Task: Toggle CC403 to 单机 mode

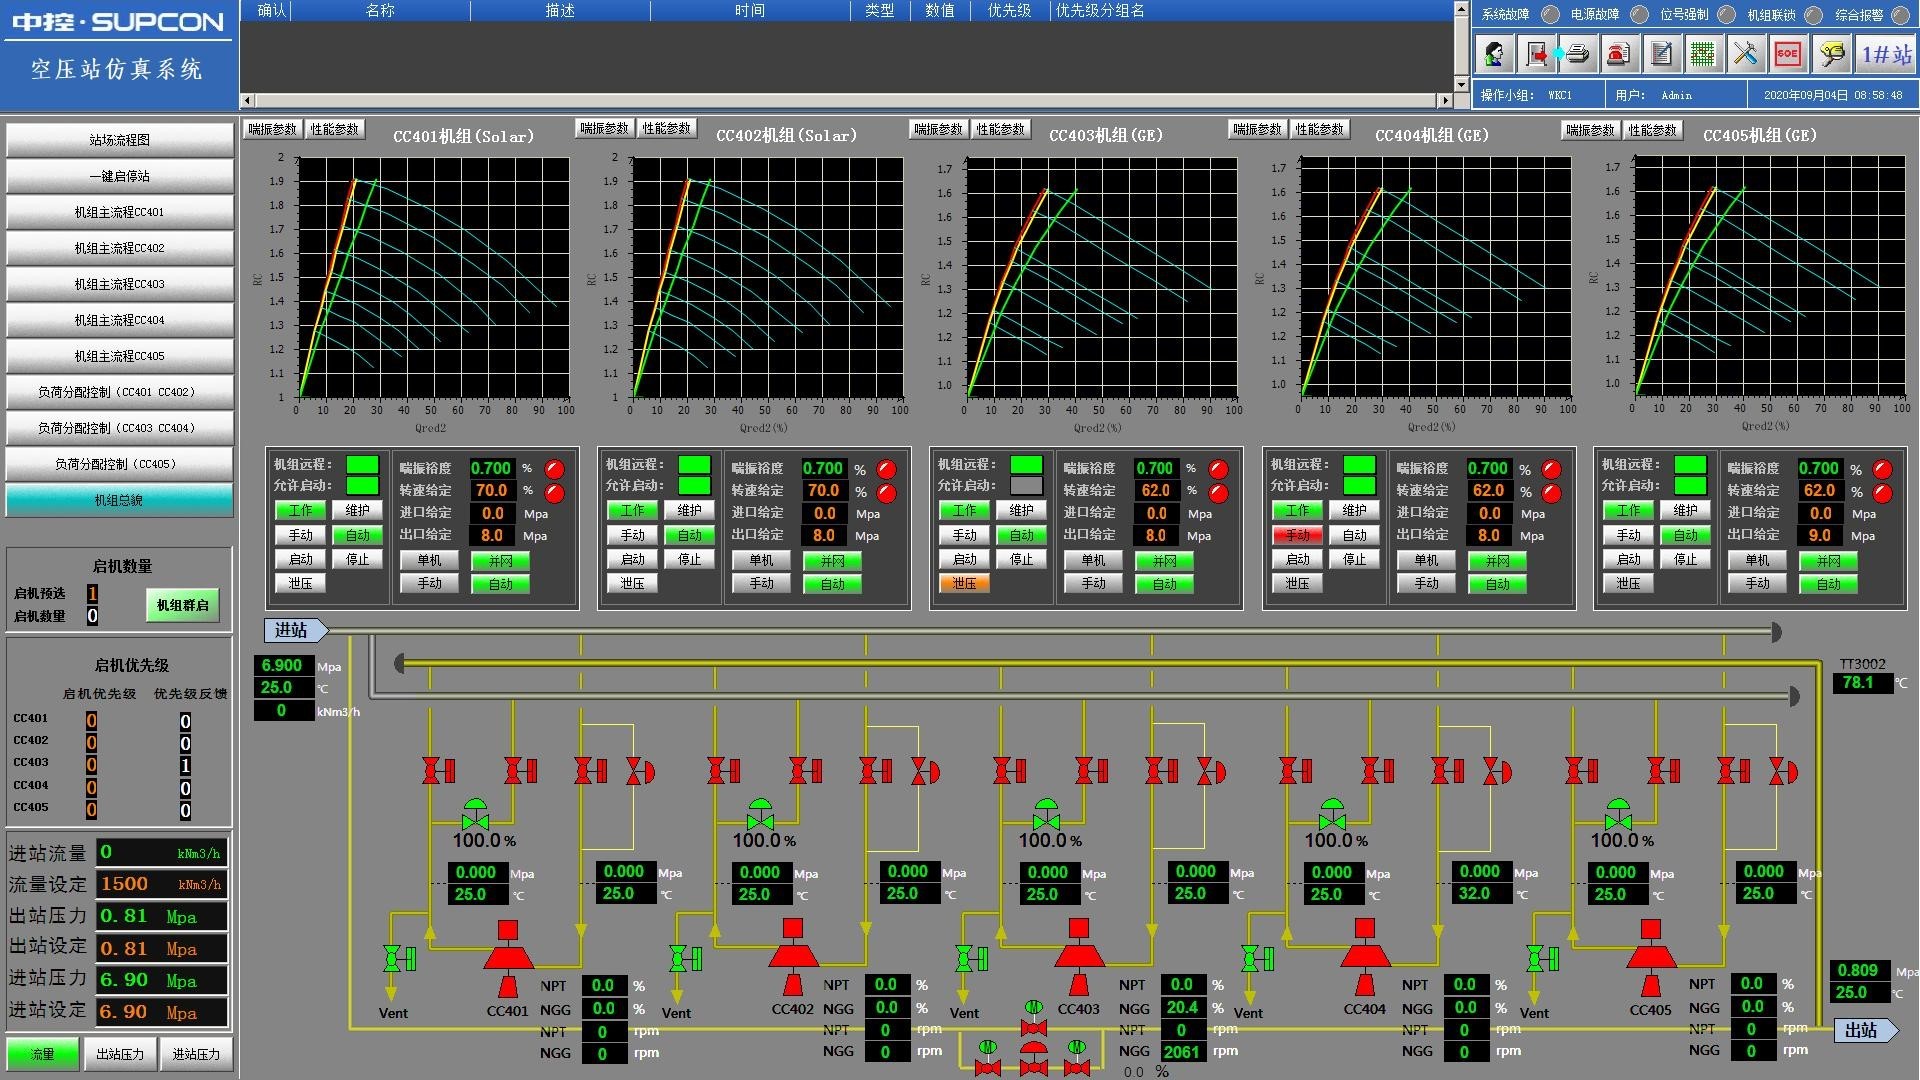Action: (1094, 560)
